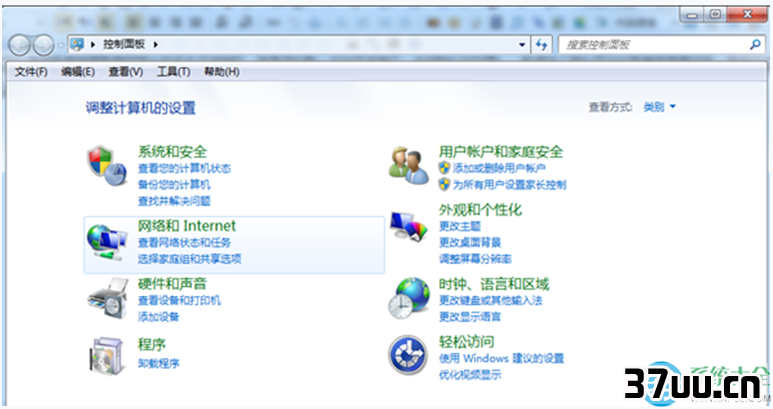The width and height of the screenshot is (773, 409).
Task: Click 为所有用户设置家长控制 link
Action: tap(509, 185)
